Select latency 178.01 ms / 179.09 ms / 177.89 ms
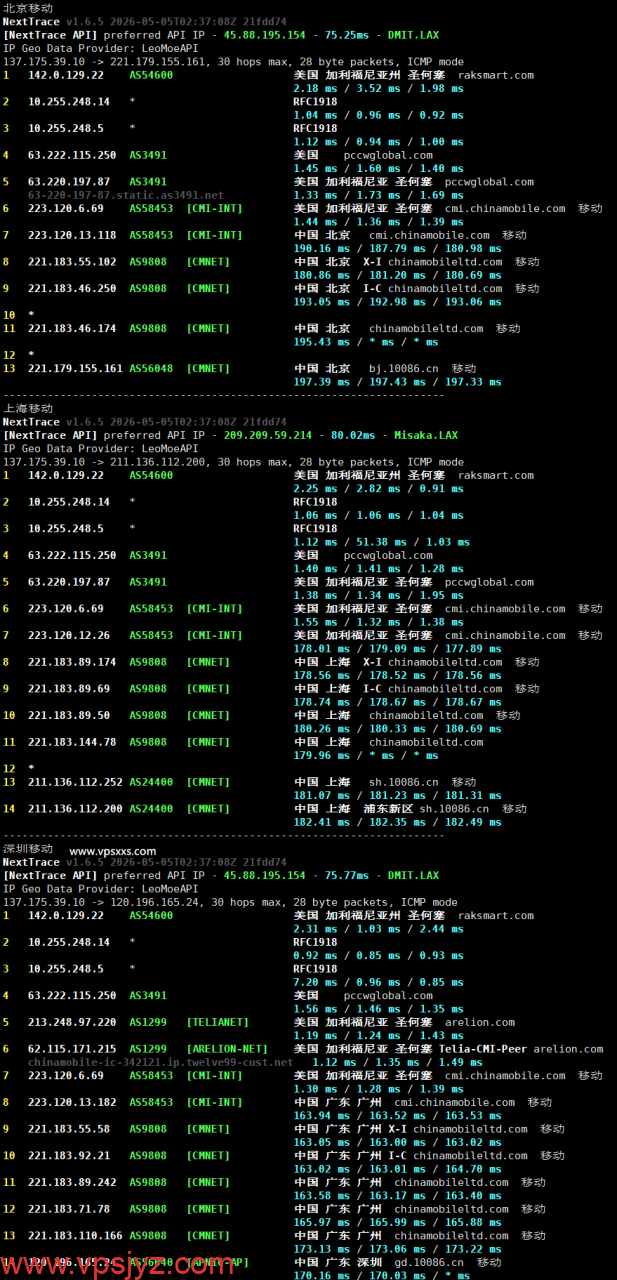This screenshot has height=1280, width=617. [x=397, y=648]
